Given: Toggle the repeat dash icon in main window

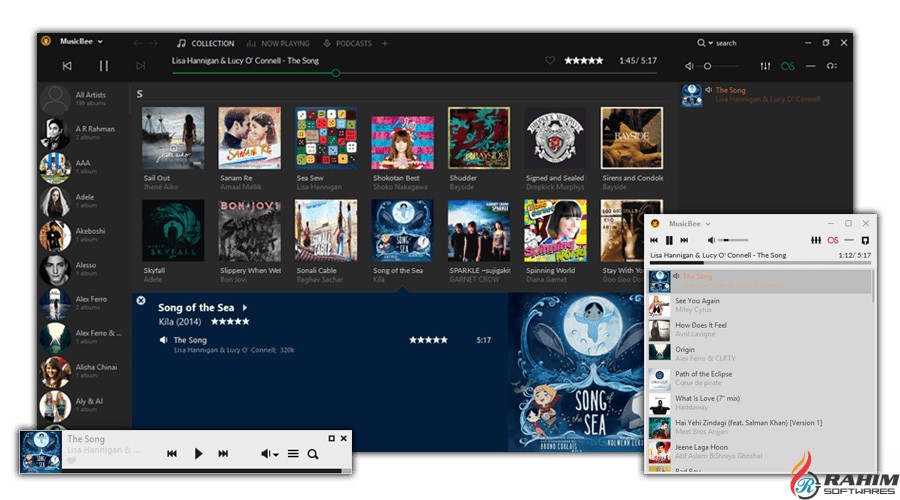Looking at the screenshot, I should [x=810, y=66].
